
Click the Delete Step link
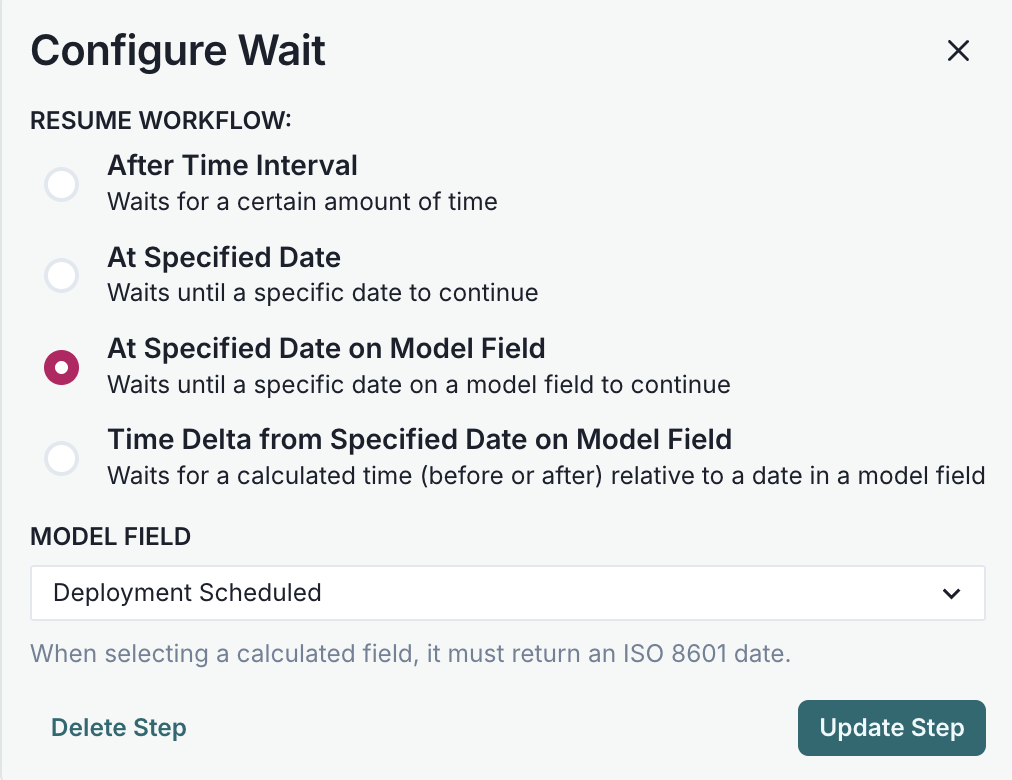click(x=118, y=728)
